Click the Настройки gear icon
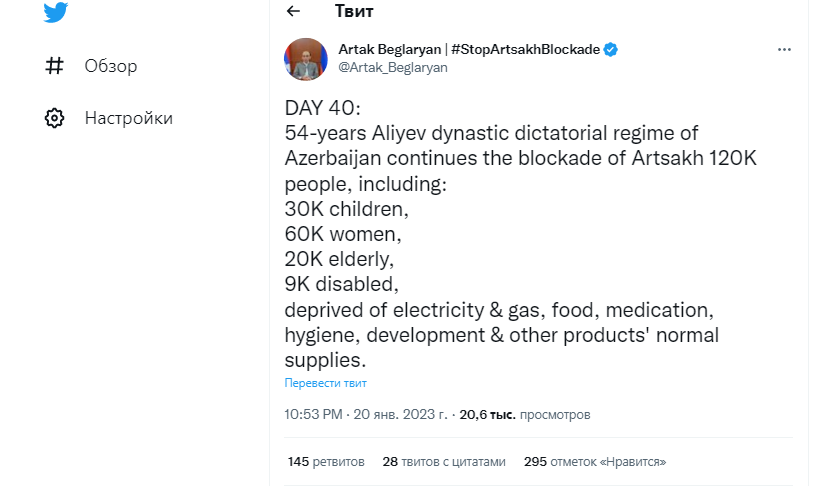The height and width of the screenshot is (486, 813). pos(55,118)
